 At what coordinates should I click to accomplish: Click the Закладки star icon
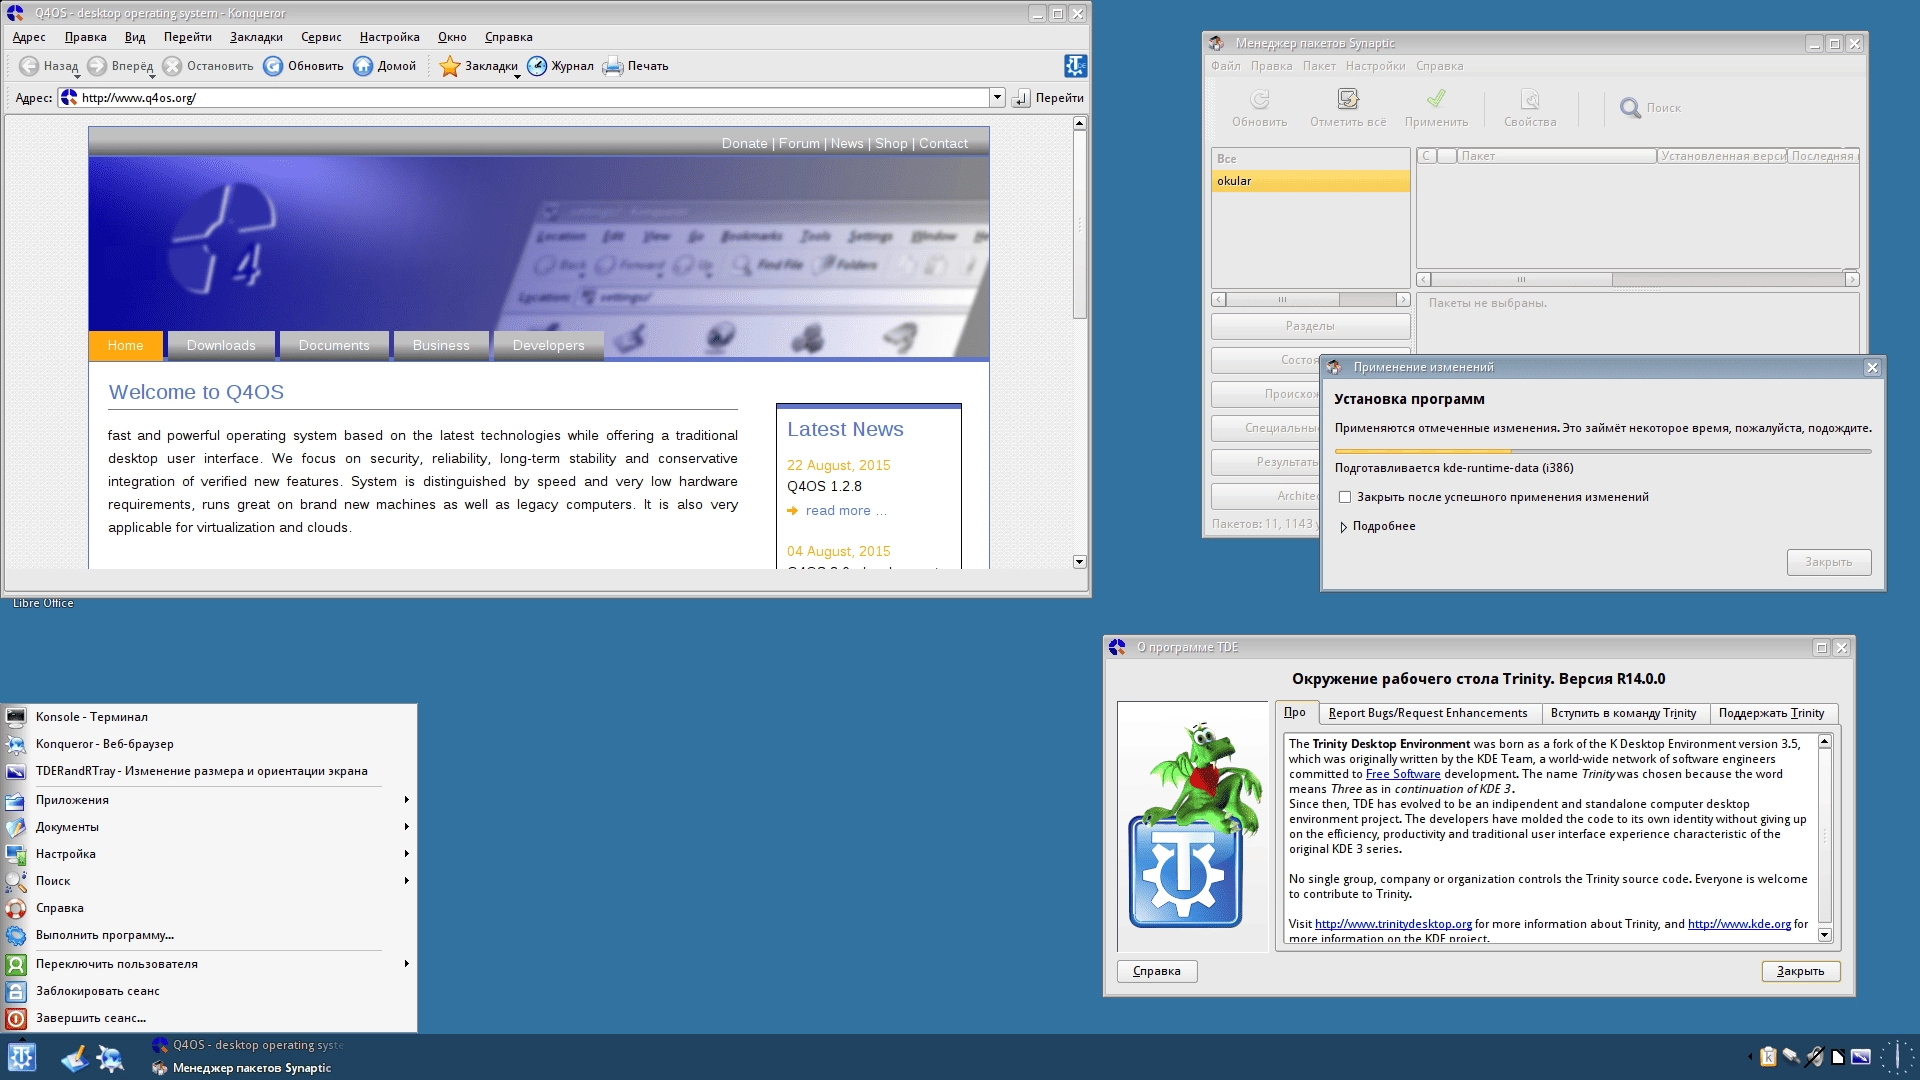(x=450, y=66)
